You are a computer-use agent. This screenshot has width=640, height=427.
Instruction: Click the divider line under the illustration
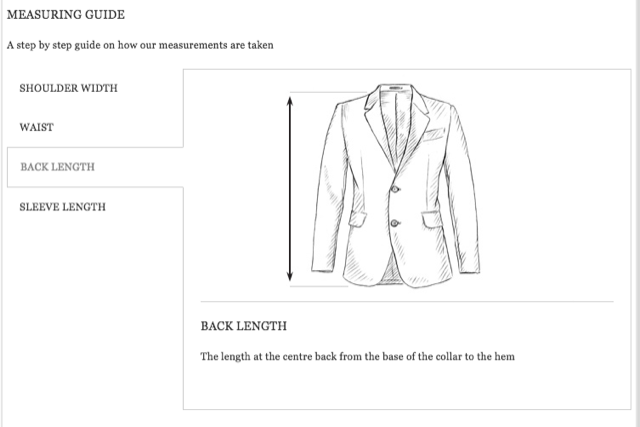point(407,302)
